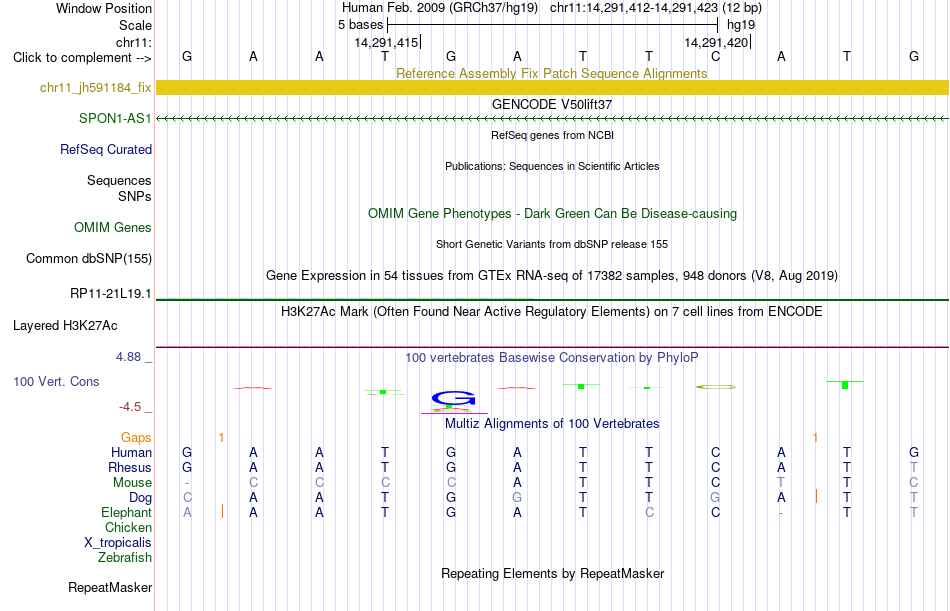Open the 'OMIM Gene Phenotypes' track title

[x=552, y=213]
